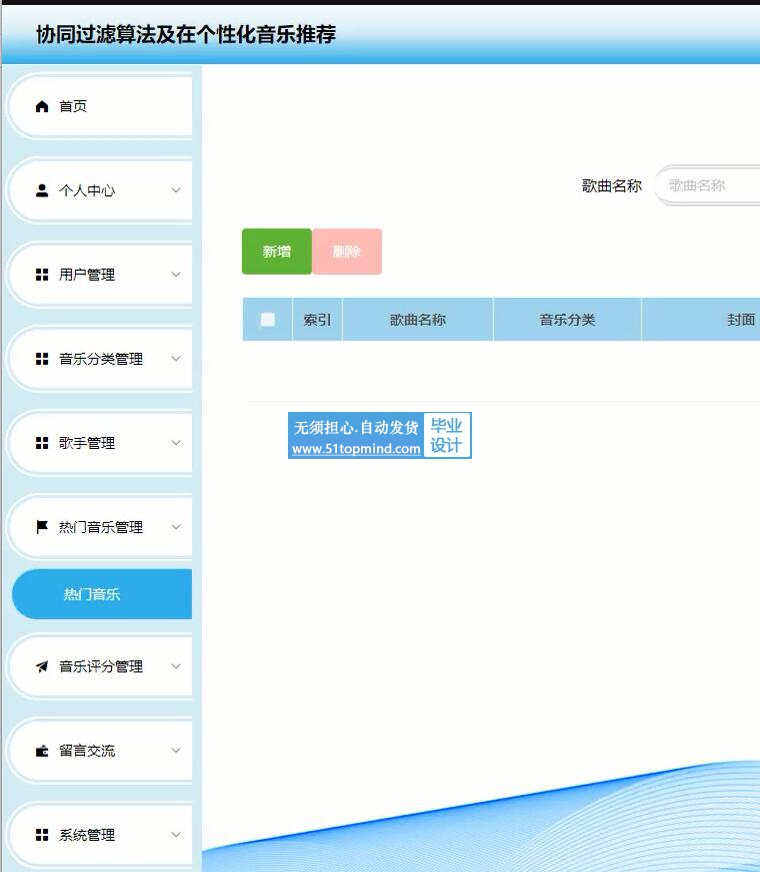
Task: Click the grid icon beside 系统管理
Action: click(x=42, y=835)
